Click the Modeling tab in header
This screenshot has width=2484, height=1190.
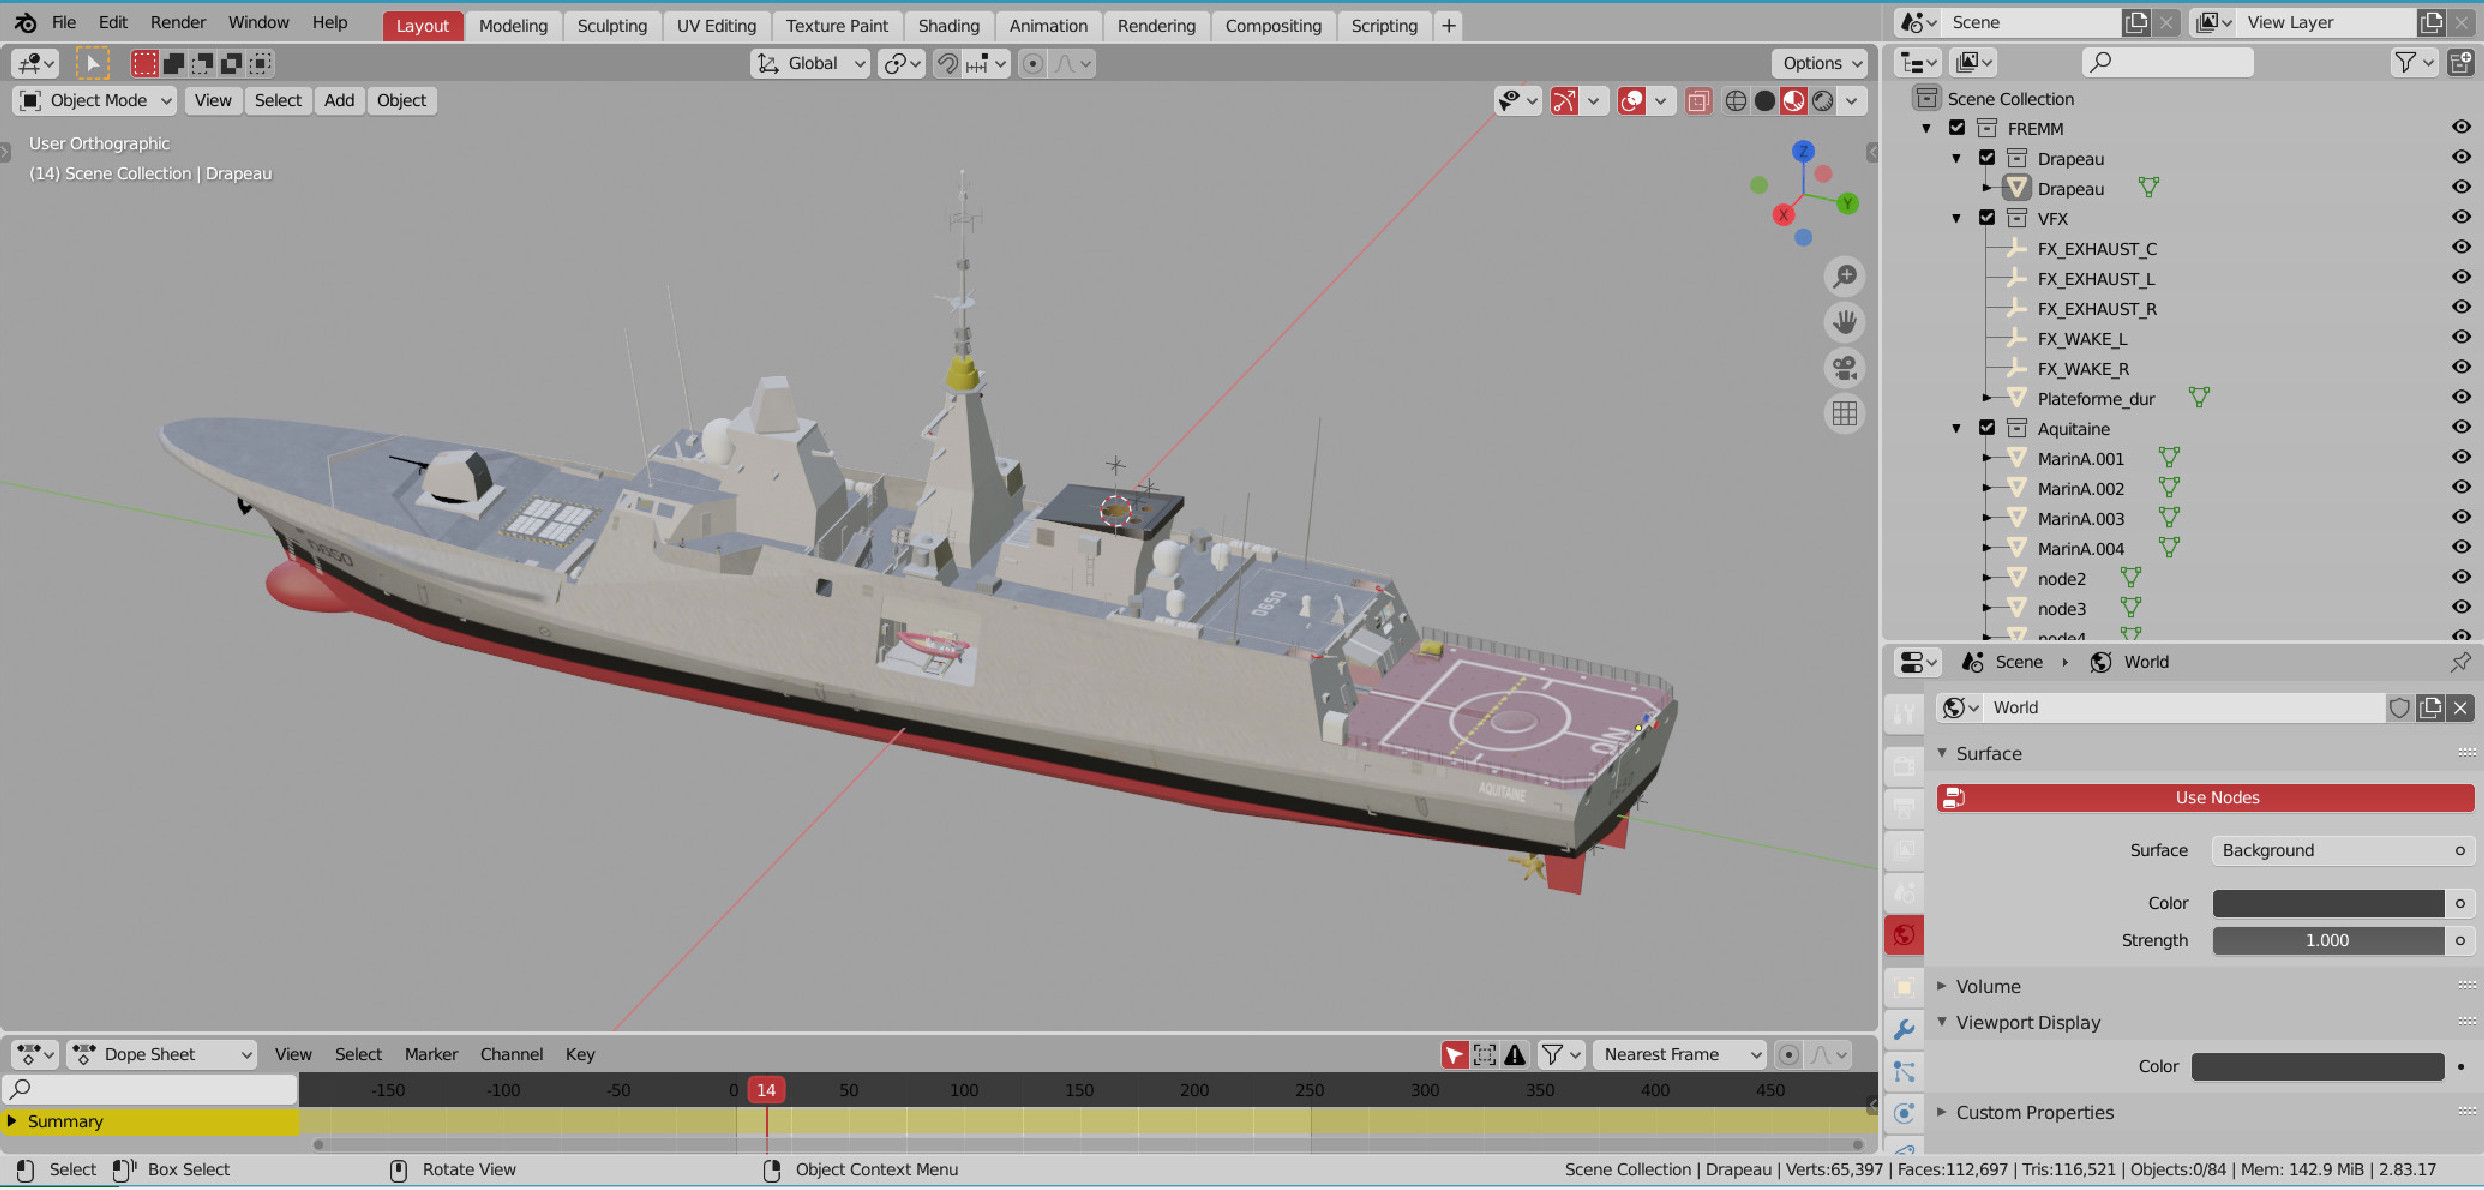point(512,24)
